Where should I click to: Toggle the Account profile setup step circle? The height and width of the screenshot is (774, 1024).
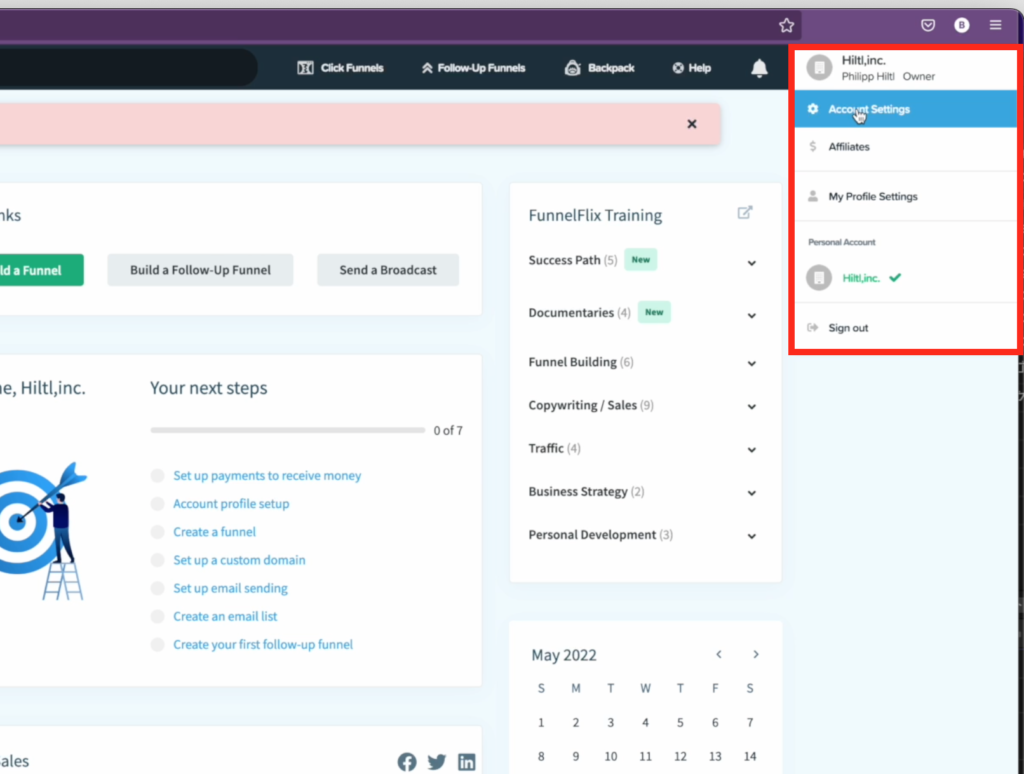(157, 504)
